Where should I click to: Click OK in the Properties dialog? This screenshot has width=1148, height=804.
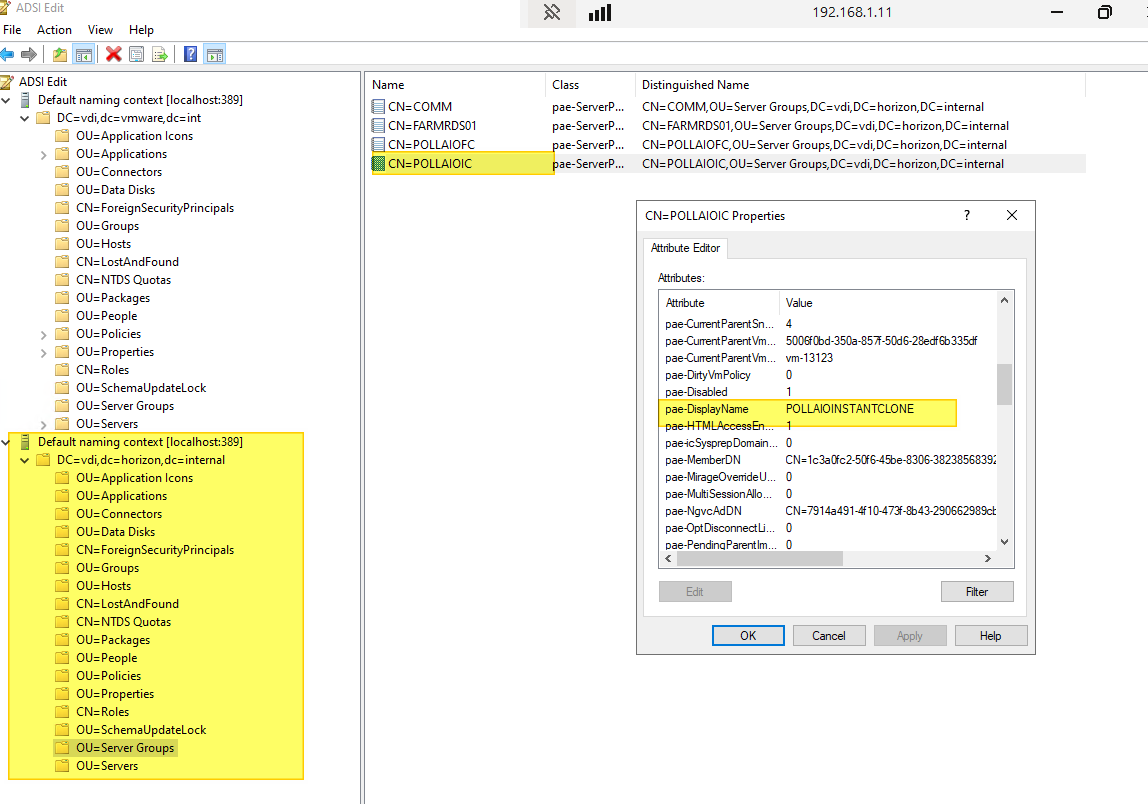(748, 636)
